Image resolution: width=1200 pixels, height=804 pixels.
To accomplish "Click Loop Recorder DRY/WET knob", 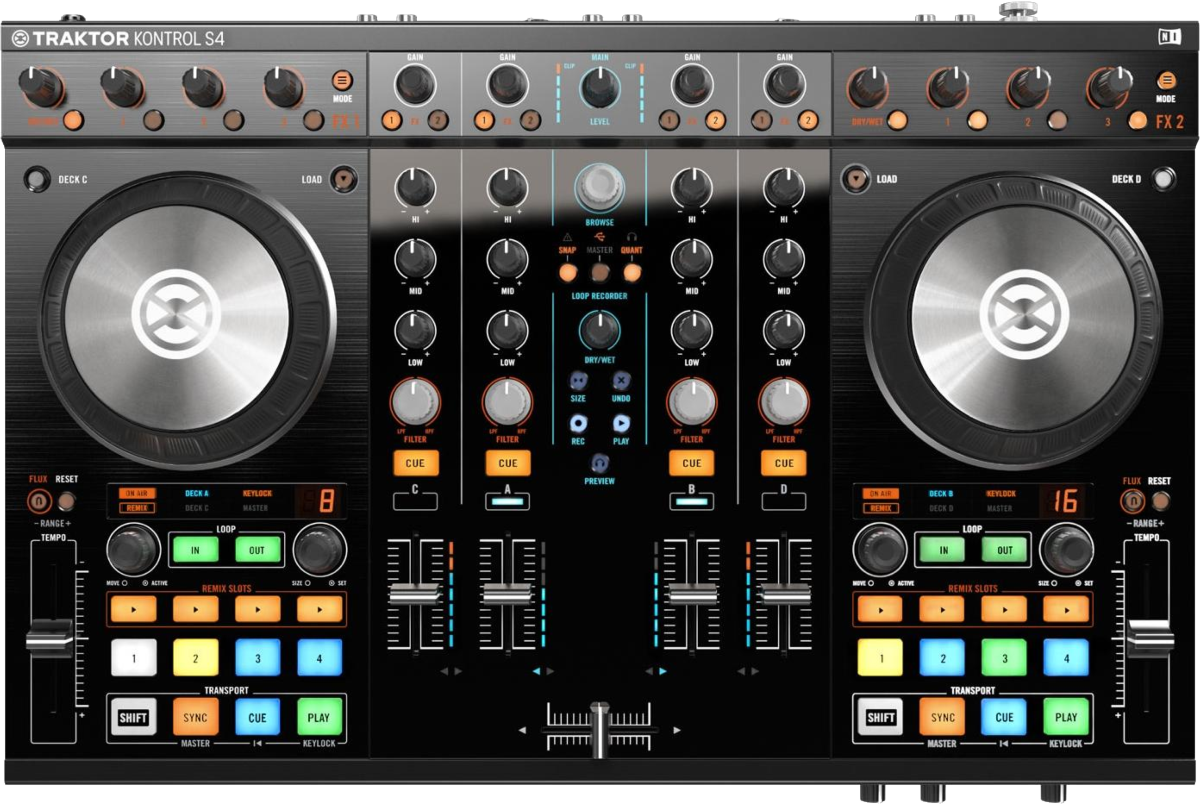I will click(x=599, y=330).
